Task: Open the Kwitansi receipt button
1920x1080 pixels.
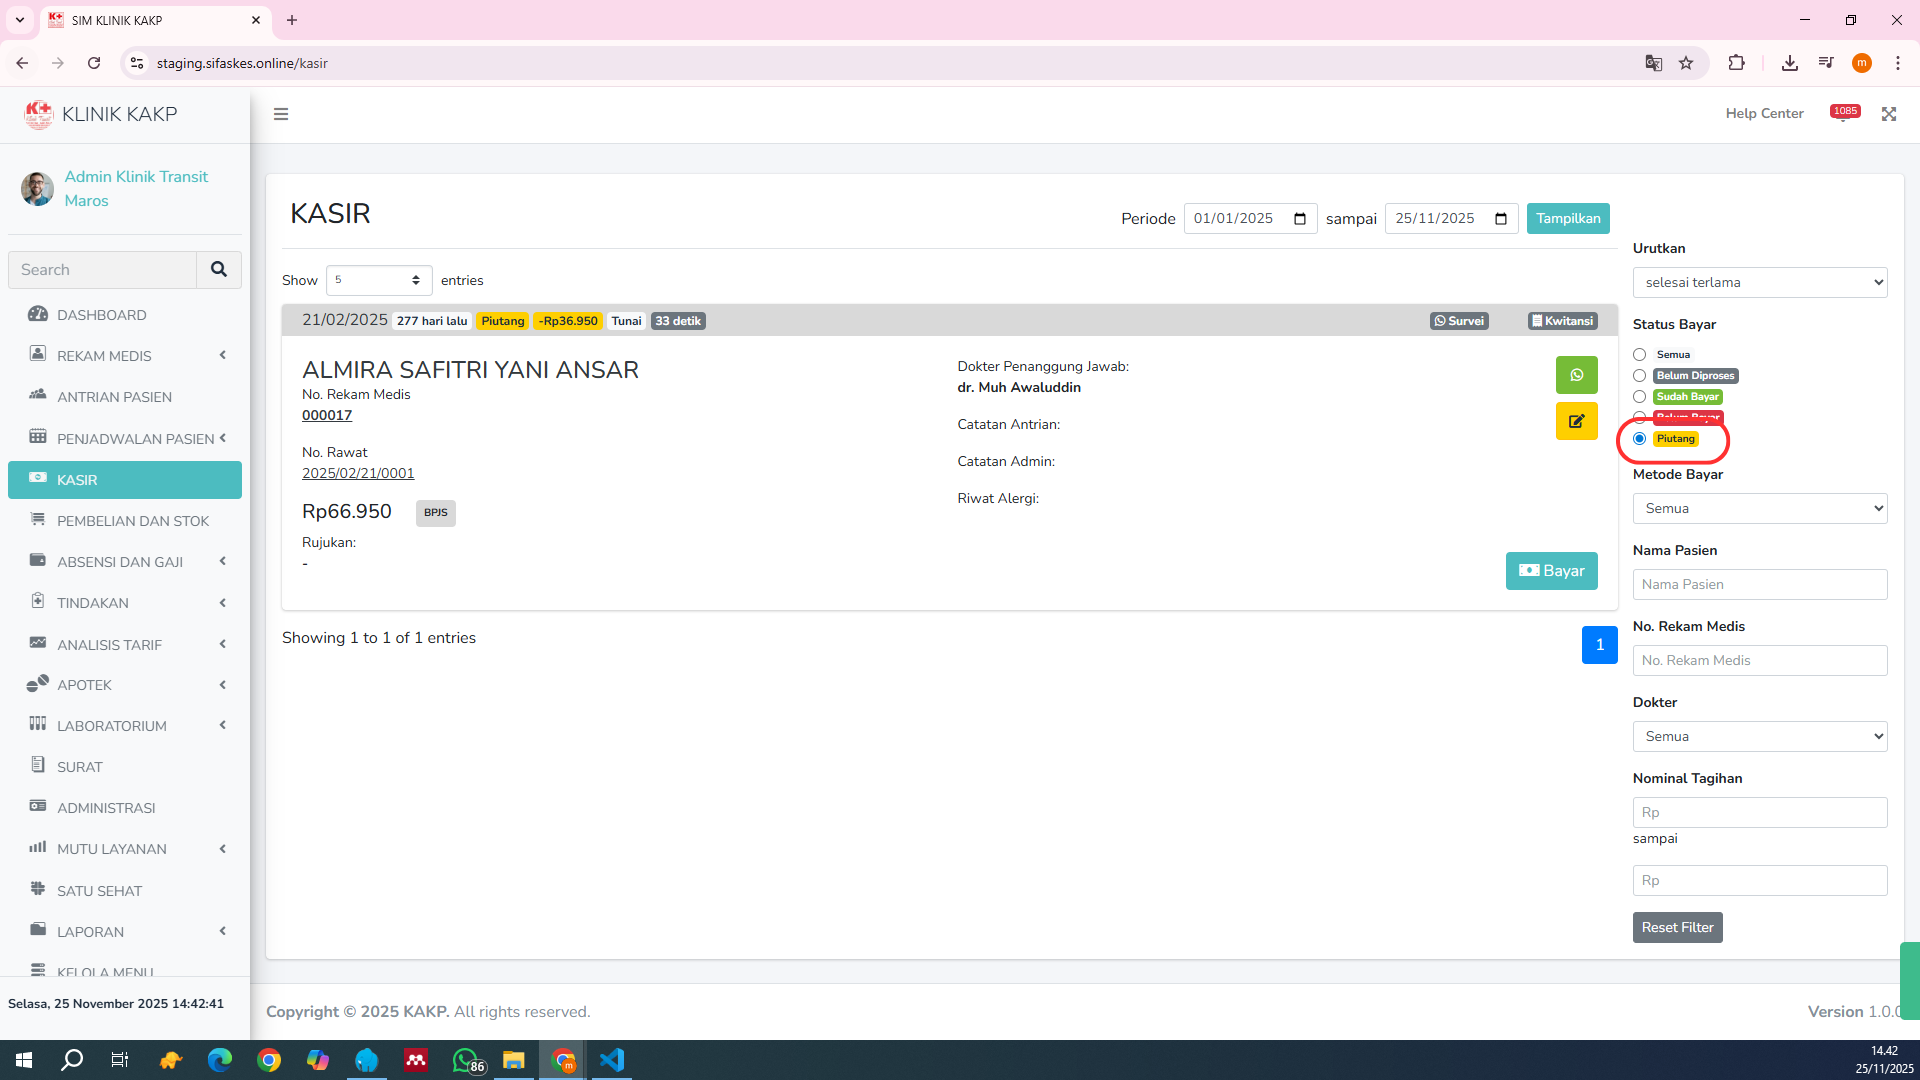Action: [1562, 321]
